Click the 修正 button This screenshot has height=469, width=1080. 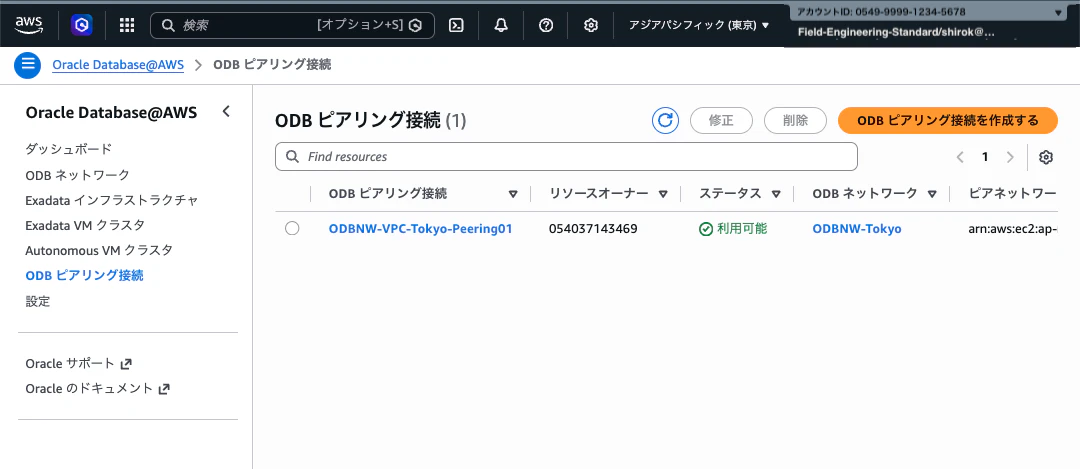(721, 121)
